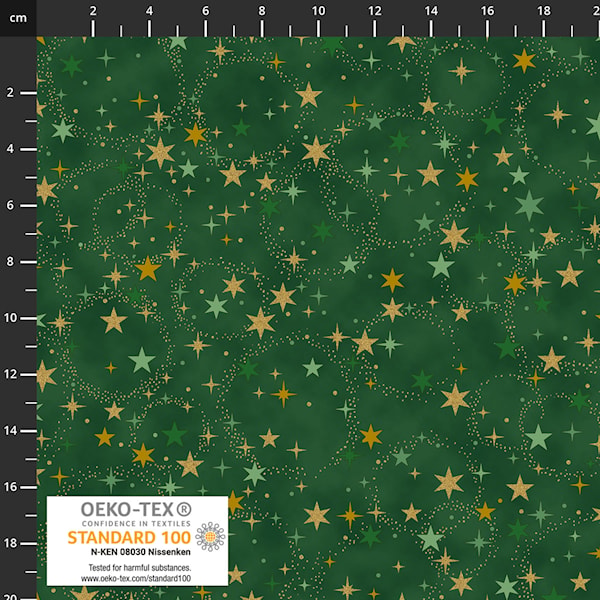Click the orange "STANDARD 100" text
600x600 pixels.
click(x=129, y=538)
